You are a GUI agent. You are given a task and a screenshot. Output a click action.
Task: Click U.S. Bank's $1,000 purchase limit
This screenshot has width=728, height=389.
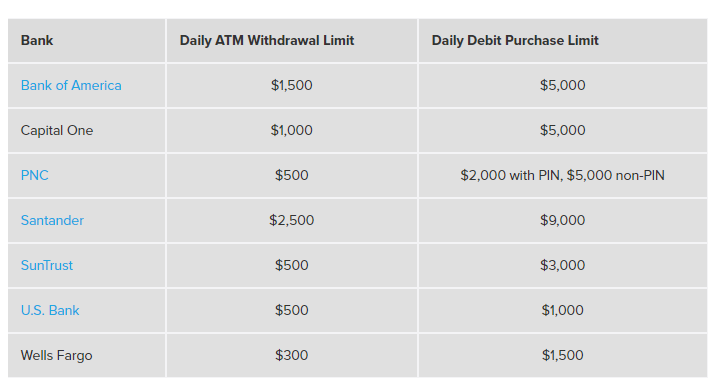click(x=562, y=311)
